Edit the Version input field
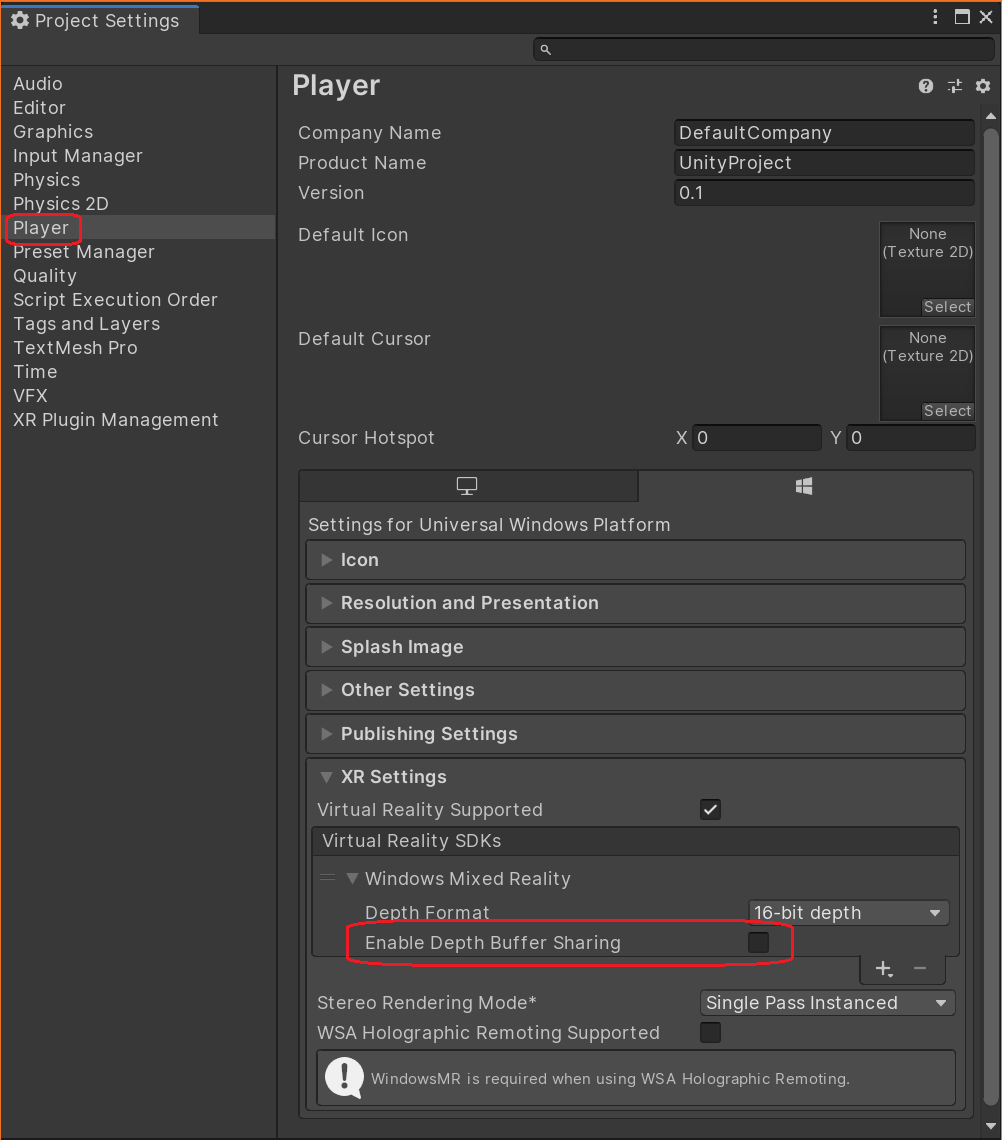The width and height of the screenshot is (1002, 1140). [x=824, y=193]
